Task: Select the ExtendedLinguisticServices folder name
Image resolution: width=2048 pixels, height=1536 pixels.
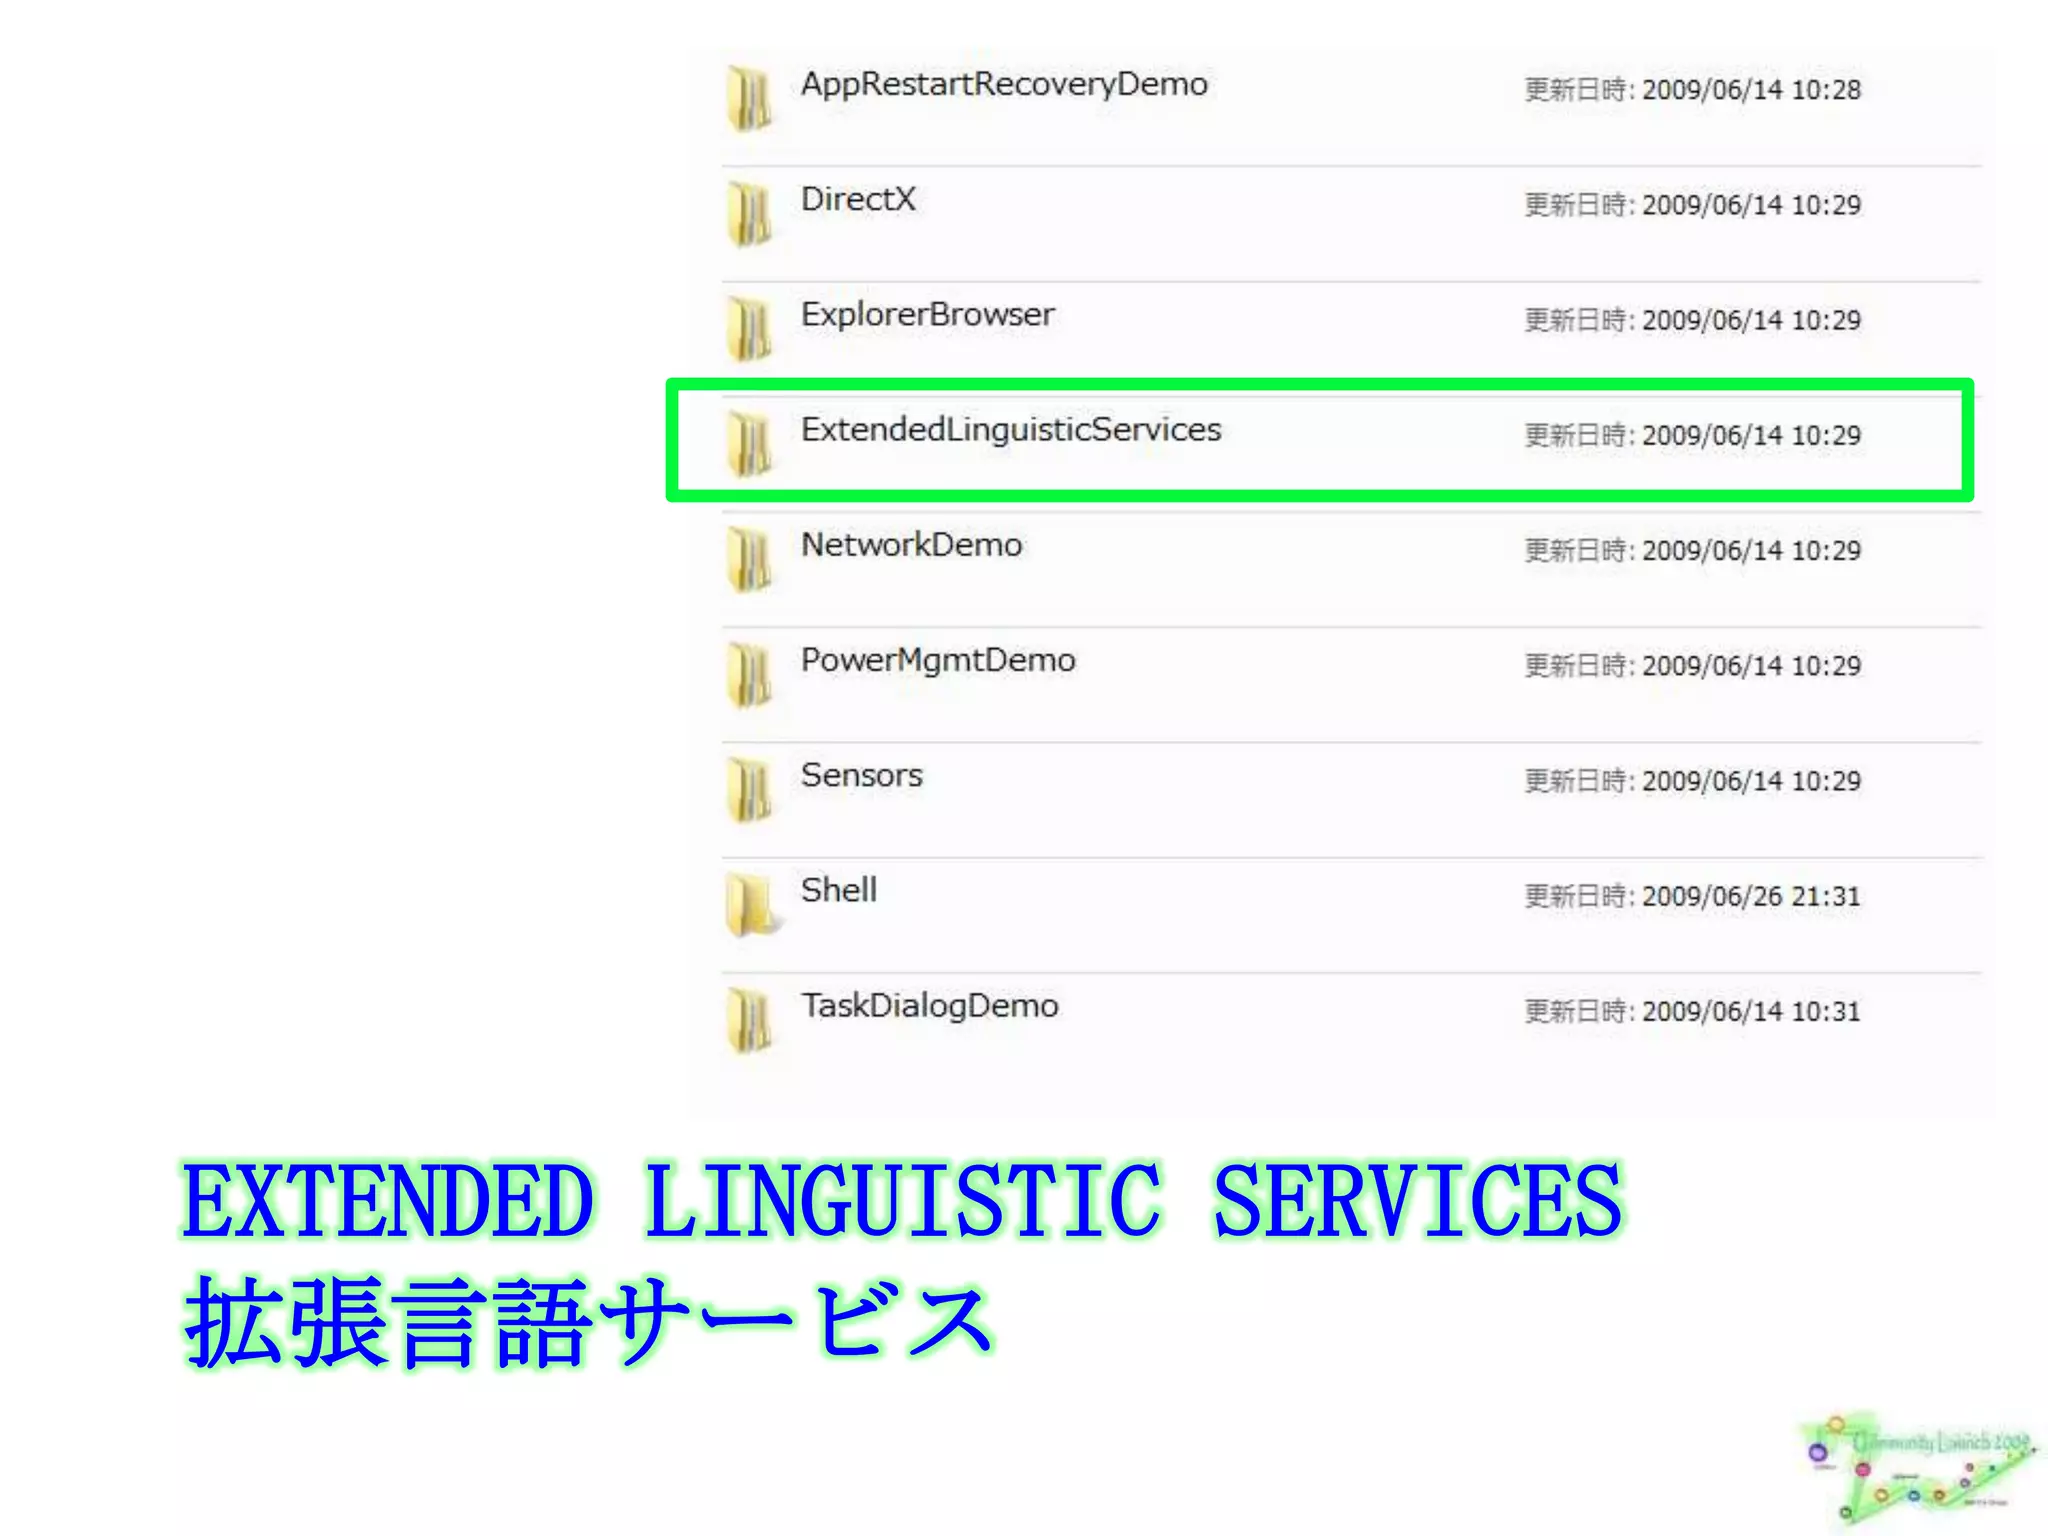Action: click(x=1011, y=430)
